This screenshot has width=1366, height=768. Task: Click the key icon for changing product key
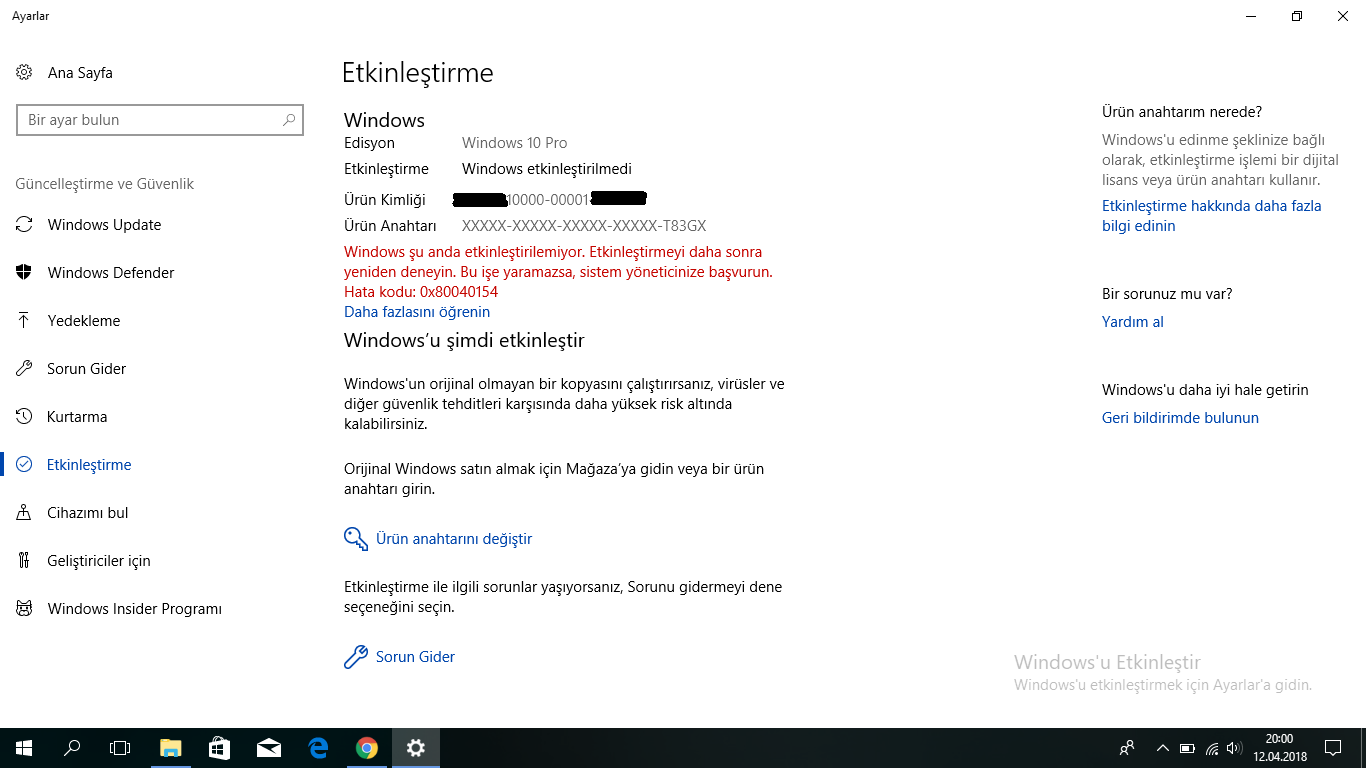coord(356,539)
